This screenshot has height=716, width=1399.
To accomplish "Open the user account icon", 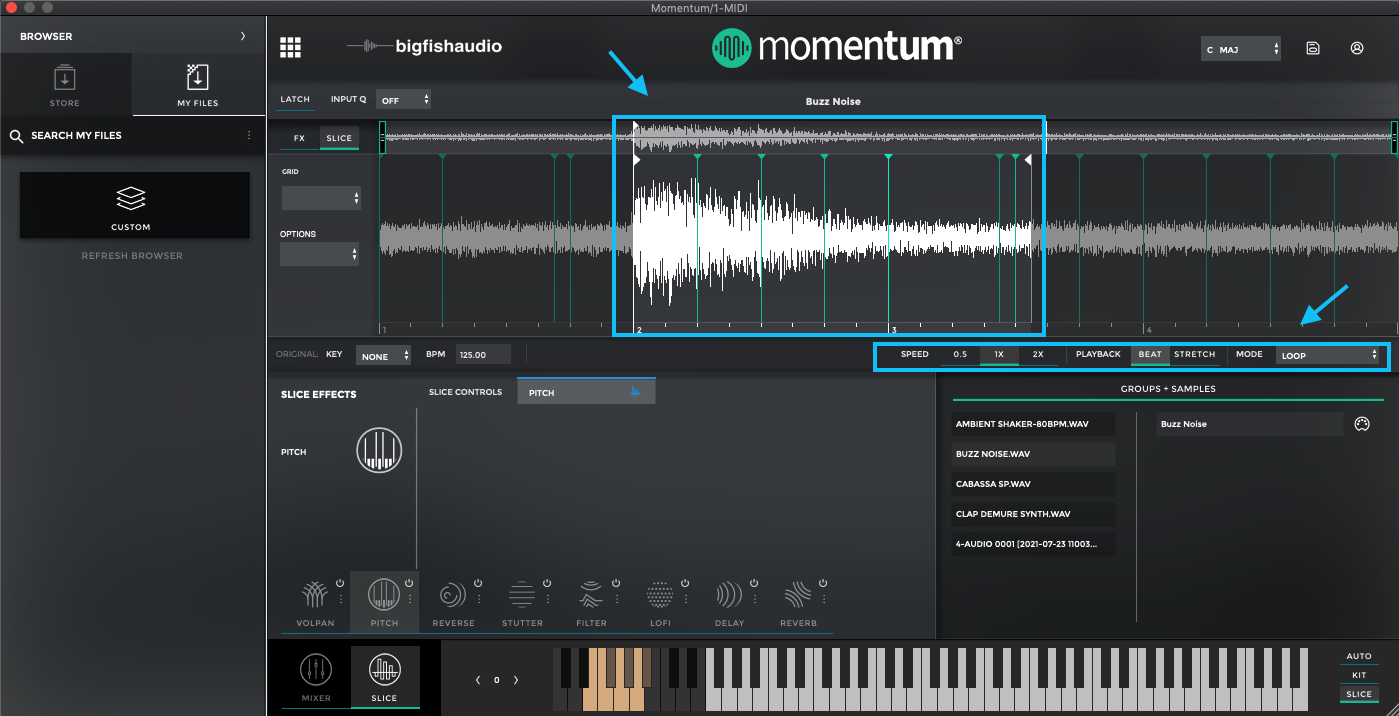I will coord(1357,47).
